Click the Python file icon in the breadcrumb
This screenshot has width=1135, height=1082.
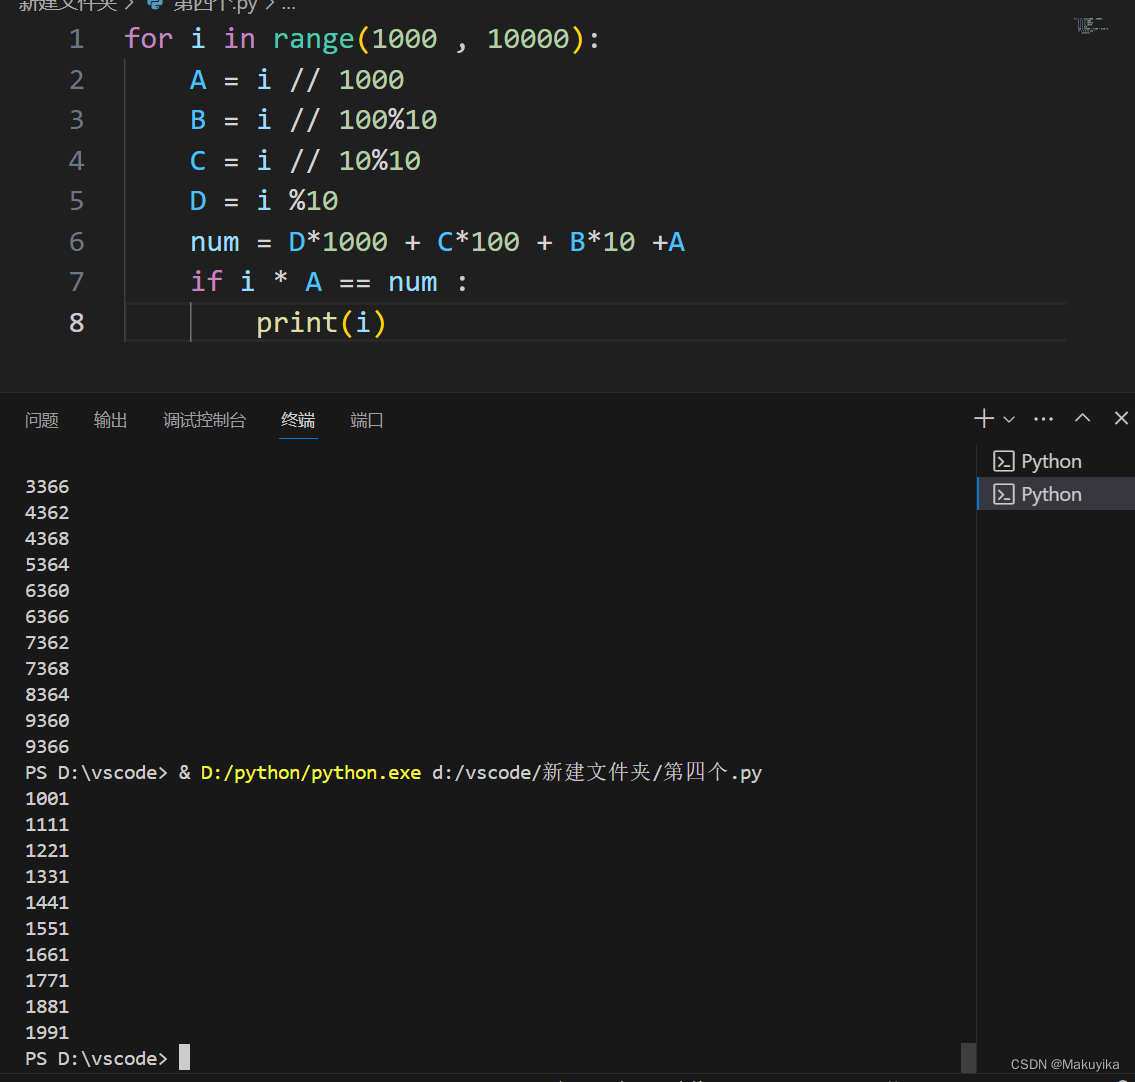(x=152, y=6)
